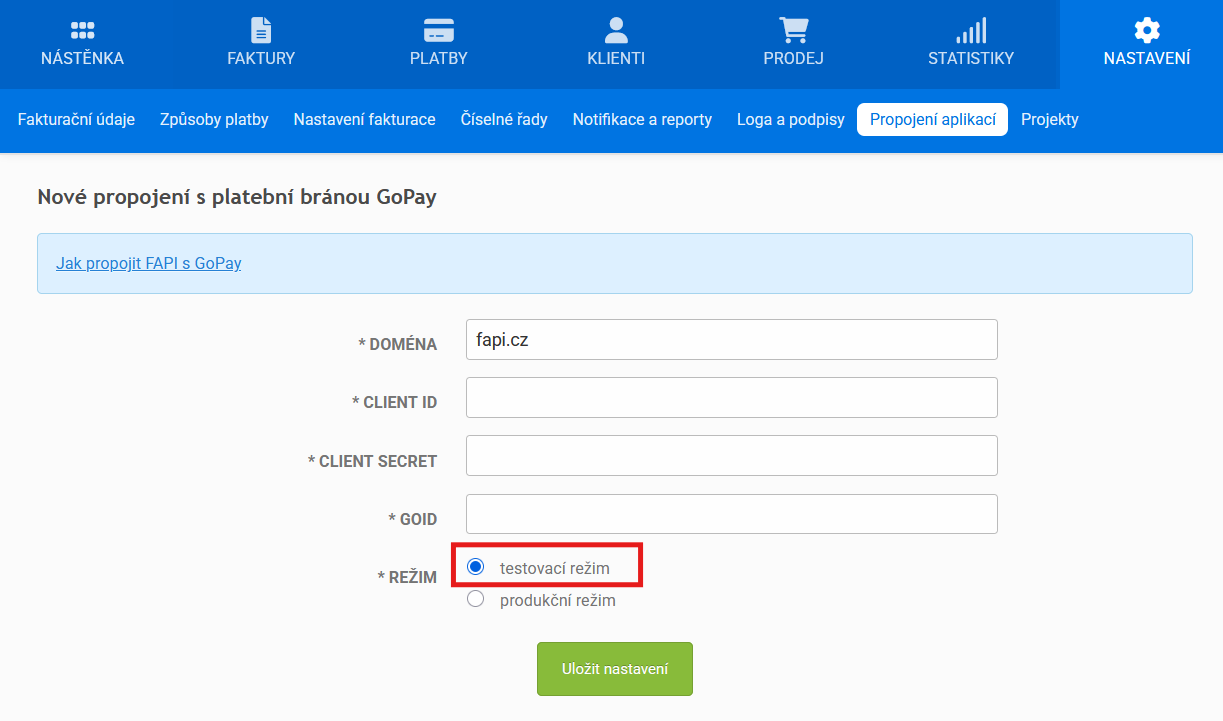Viewport: 1223px width, 721px height.
Task: Go to Fakturační údaje tab
Action: [76, 119]
